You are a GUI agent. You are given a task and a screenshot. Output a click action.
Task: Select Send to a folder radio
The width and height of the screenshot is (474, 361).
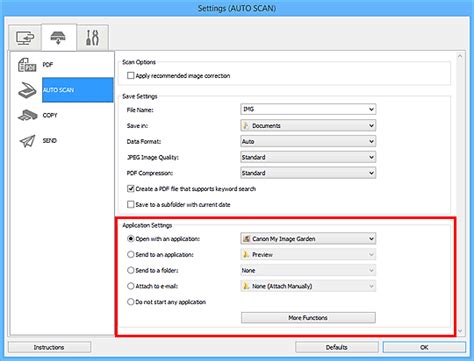click(x=131, y=270)
